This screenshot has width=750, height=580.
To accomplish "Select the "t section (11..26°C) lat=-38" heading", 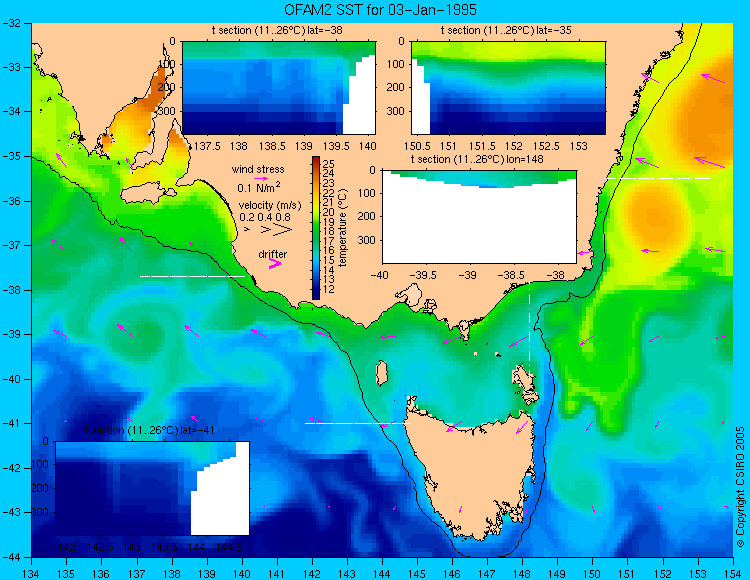I will pyautogui.click(x=277, y=31).
